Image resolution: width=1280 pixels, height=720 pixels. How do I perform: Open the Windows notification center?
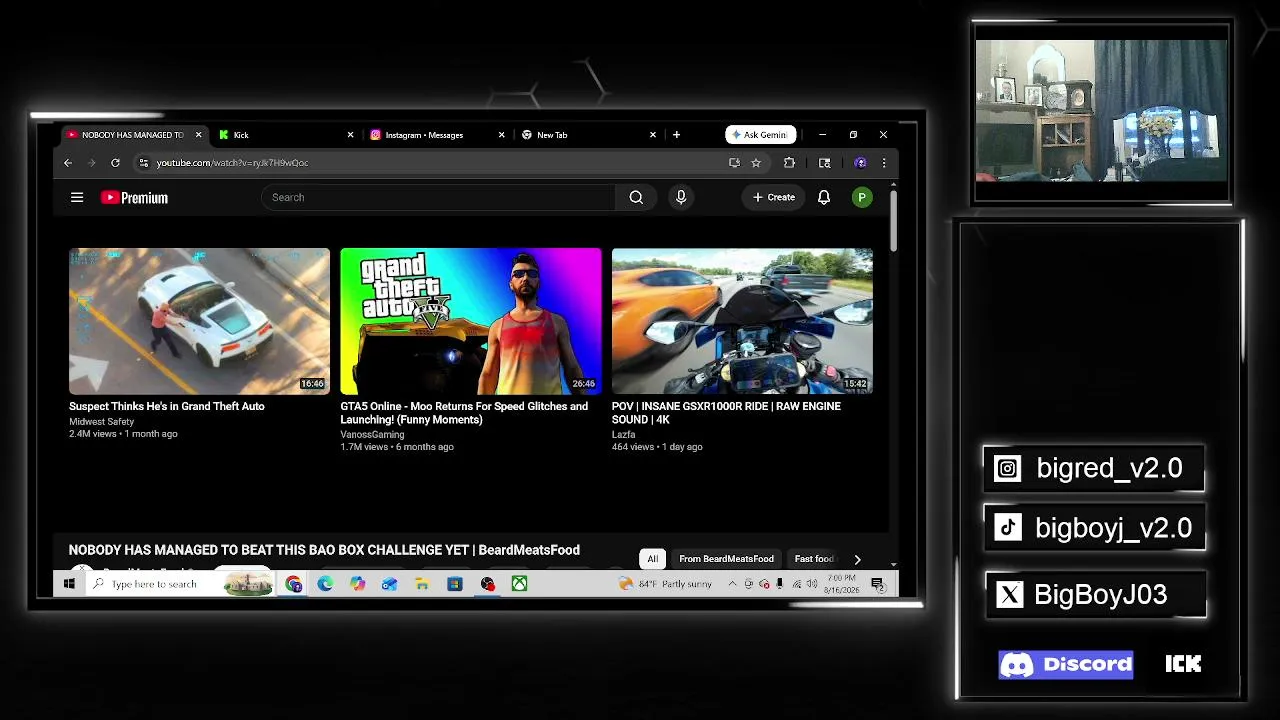877,584
